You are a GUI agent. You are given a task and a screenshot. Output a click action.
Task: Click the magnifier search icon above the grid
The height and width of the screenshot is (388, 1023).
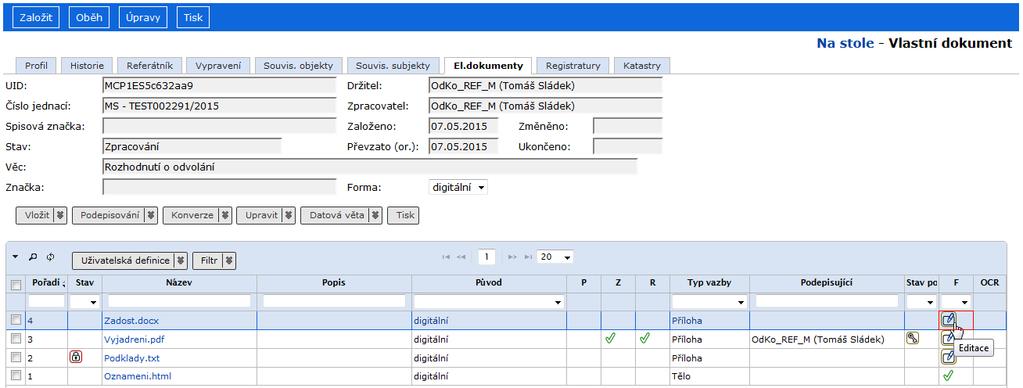[x=33, y=257]
